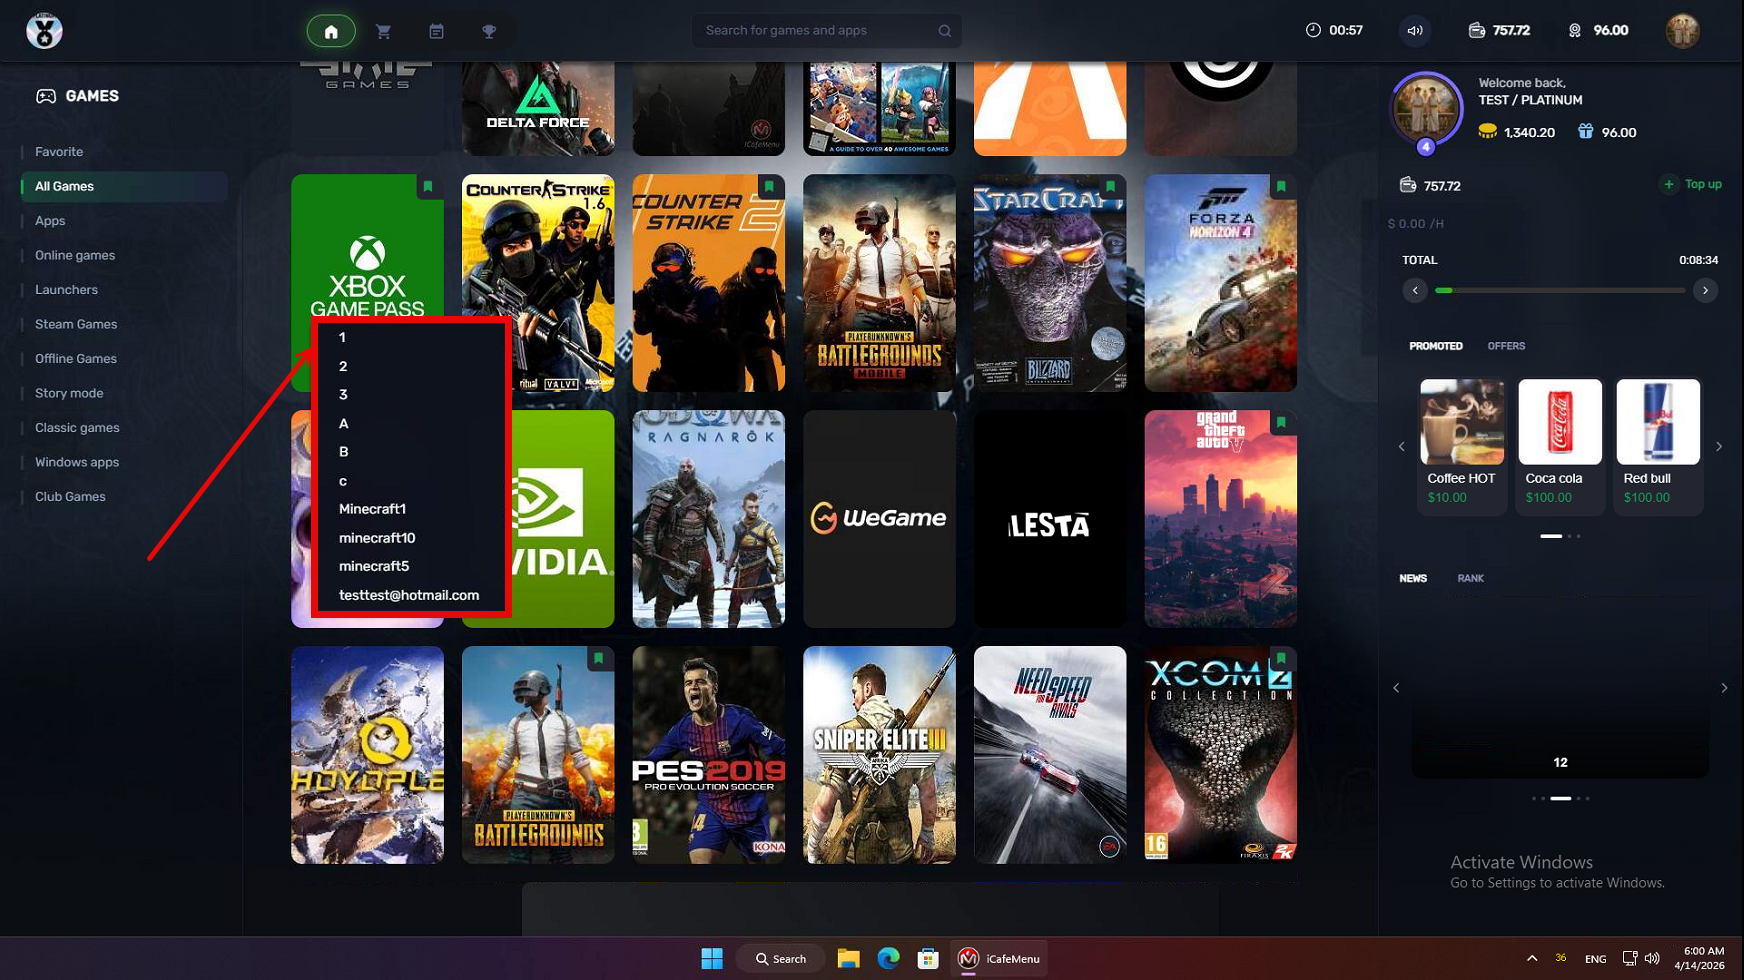1744x980 pixels.
Task: Click the search magnifier icon
Action: click(x=944, y=31)
